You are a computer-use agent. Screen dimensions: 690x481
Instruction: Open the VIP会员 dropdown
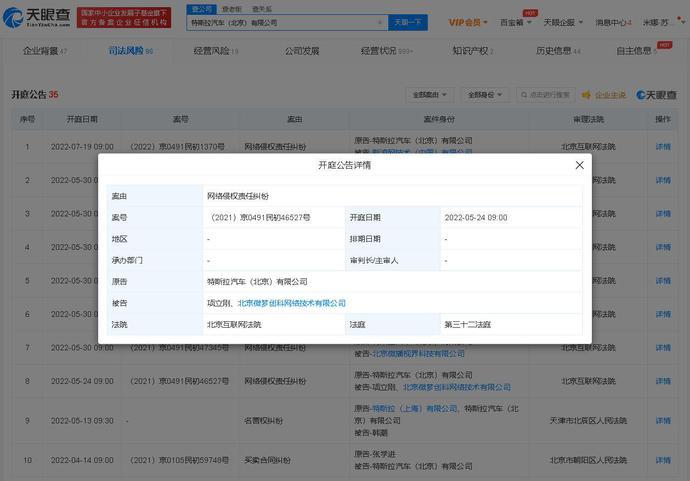pyautogui.click(x=468, y=22)
